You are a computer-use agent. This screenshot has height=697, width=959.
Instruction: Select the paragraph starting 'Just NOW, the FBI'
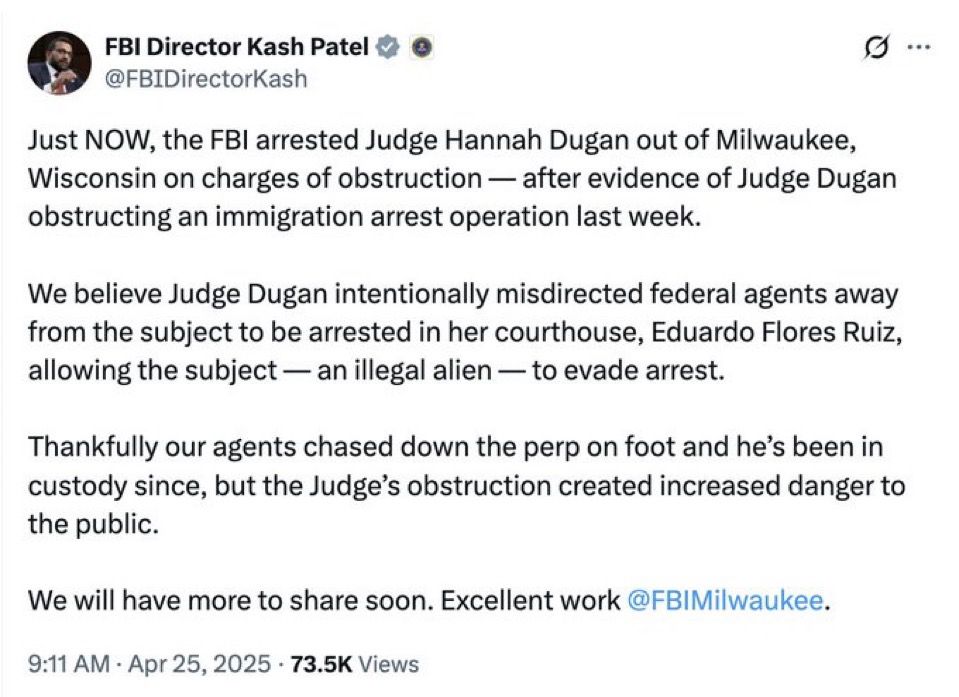(x=462, y=179)
